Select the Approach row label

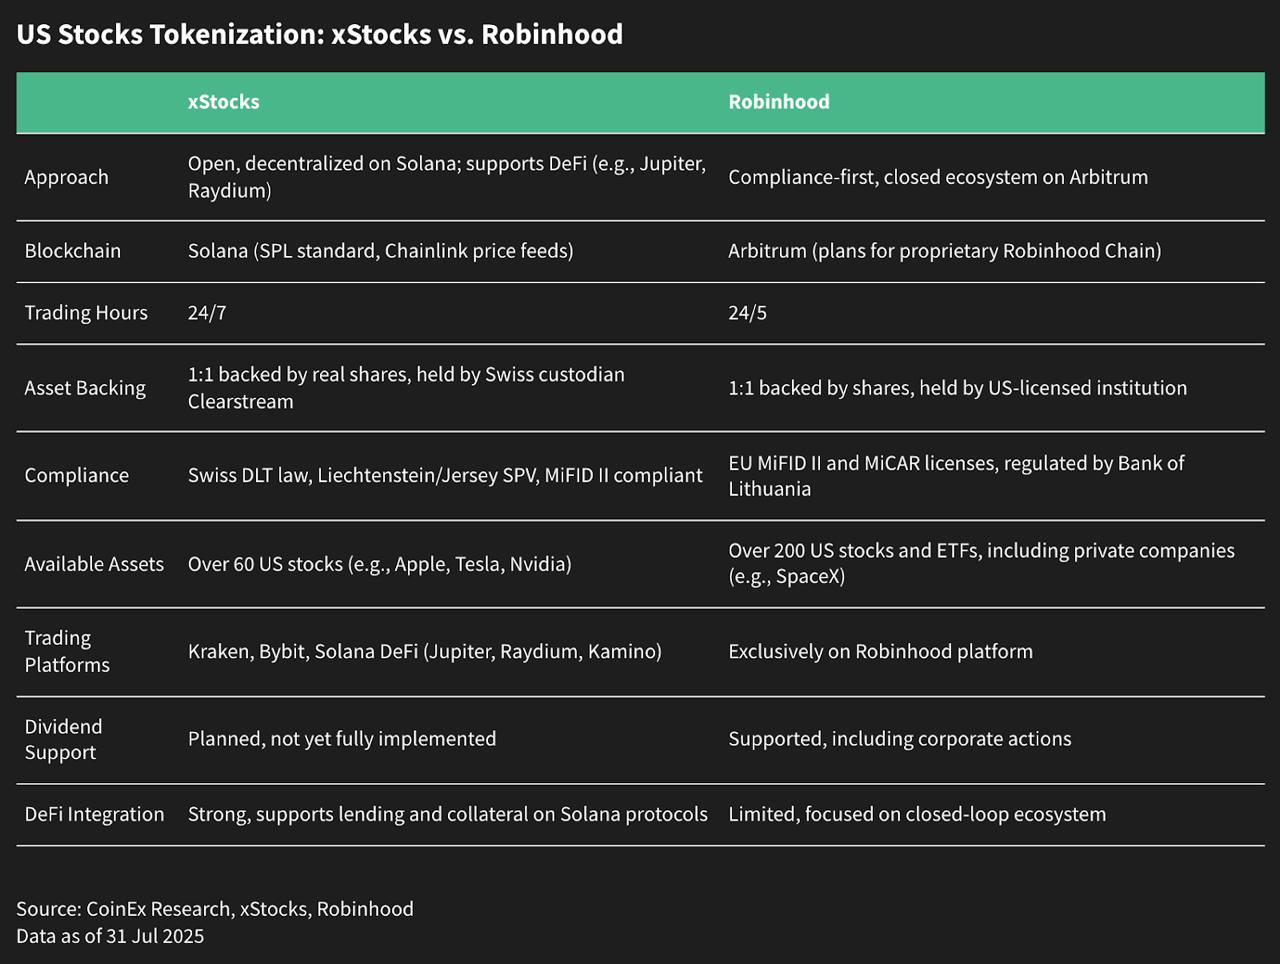click(66, 177)
